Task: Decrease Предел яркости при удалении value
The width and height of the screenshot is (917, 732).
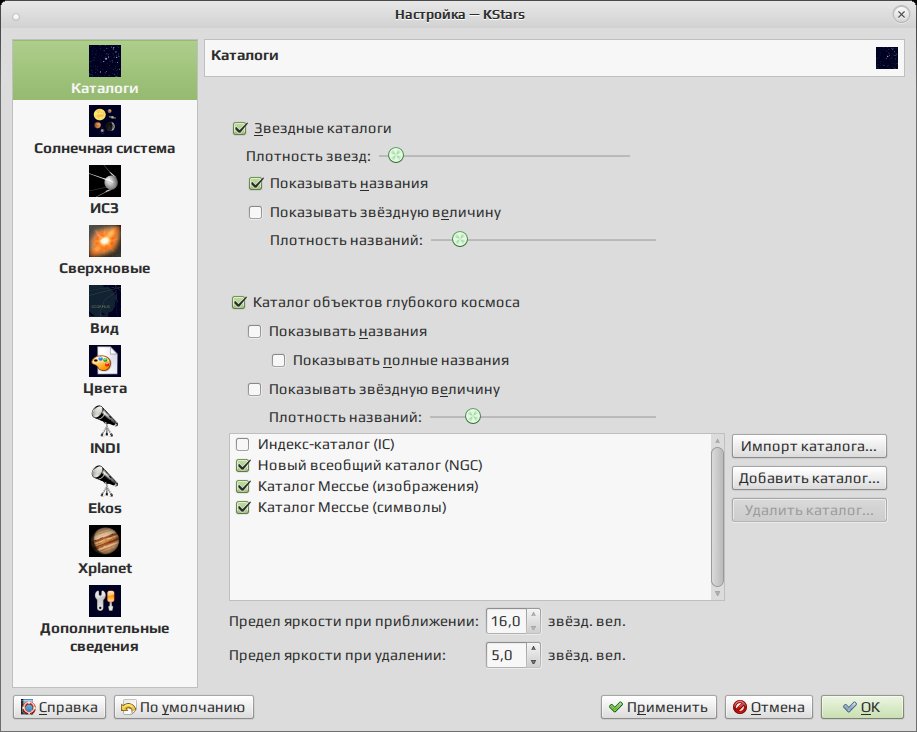Action: (533, 662)
